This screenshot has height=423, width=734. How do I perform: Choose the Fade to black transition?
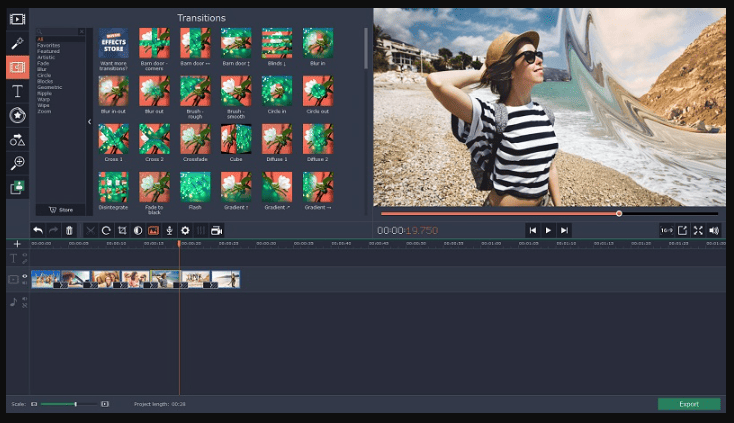(x=154, y=187)
